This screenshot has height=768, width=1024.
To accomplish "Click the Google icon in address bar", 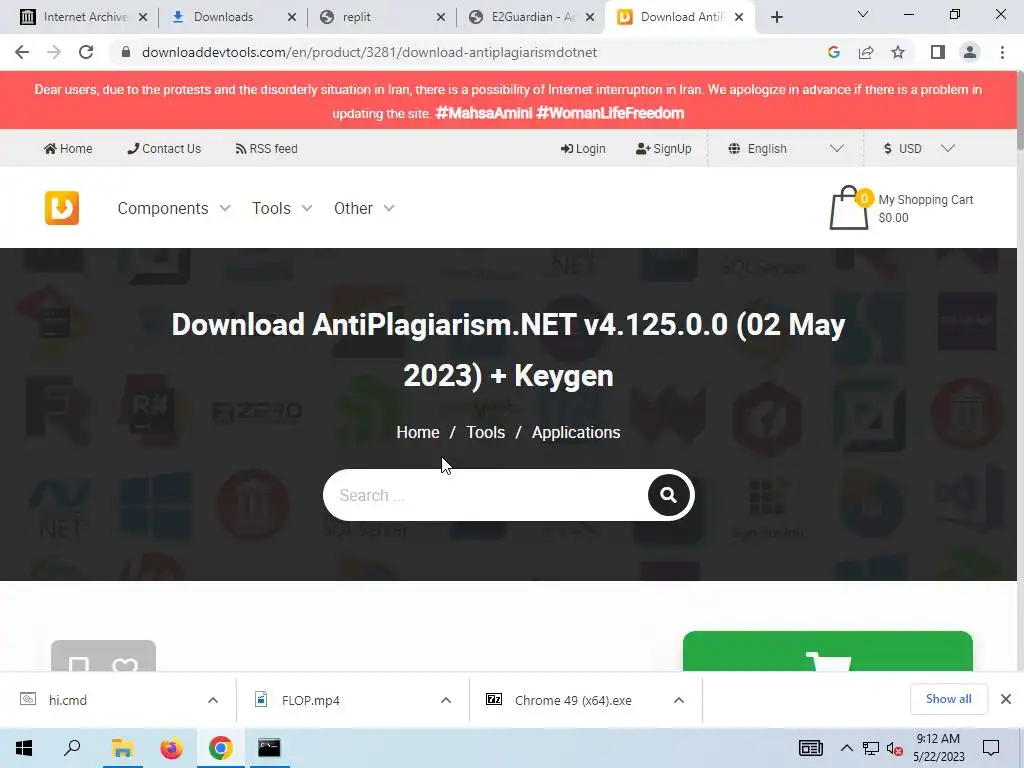I will pyautogui.click(x=833, y=52).
